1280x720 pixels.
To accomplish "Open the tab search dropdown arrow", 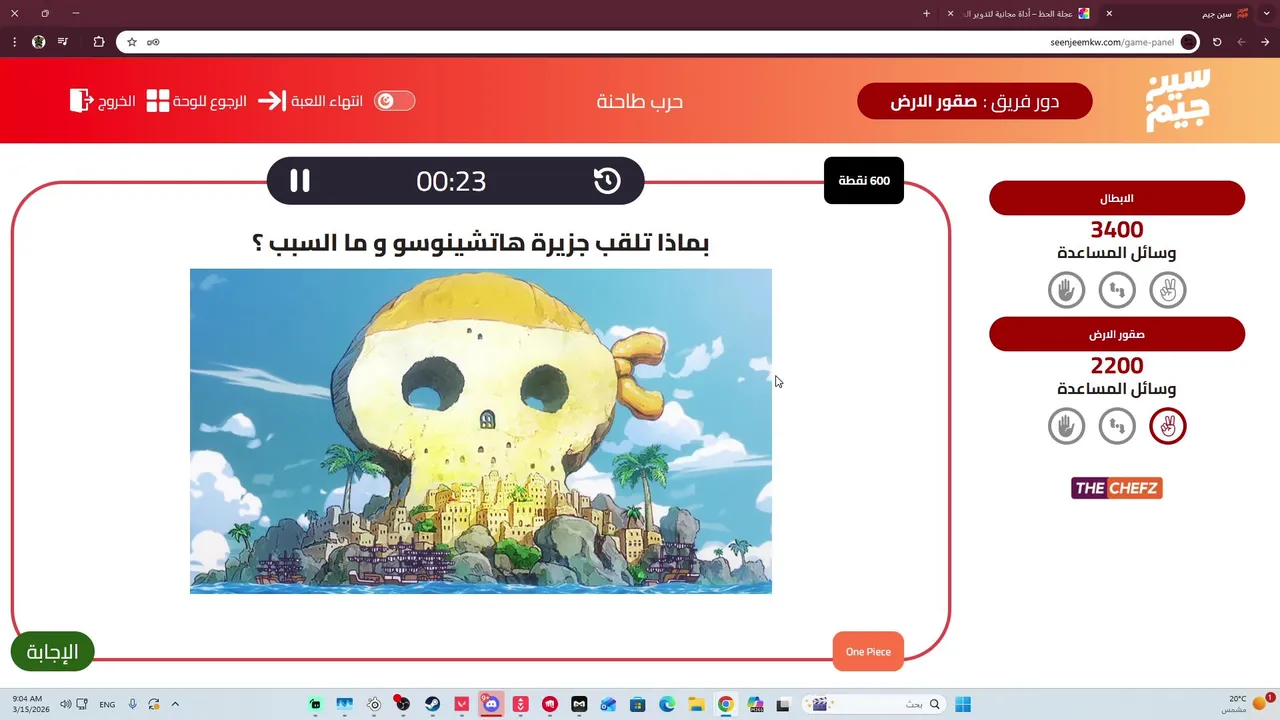I will 1268,13.
